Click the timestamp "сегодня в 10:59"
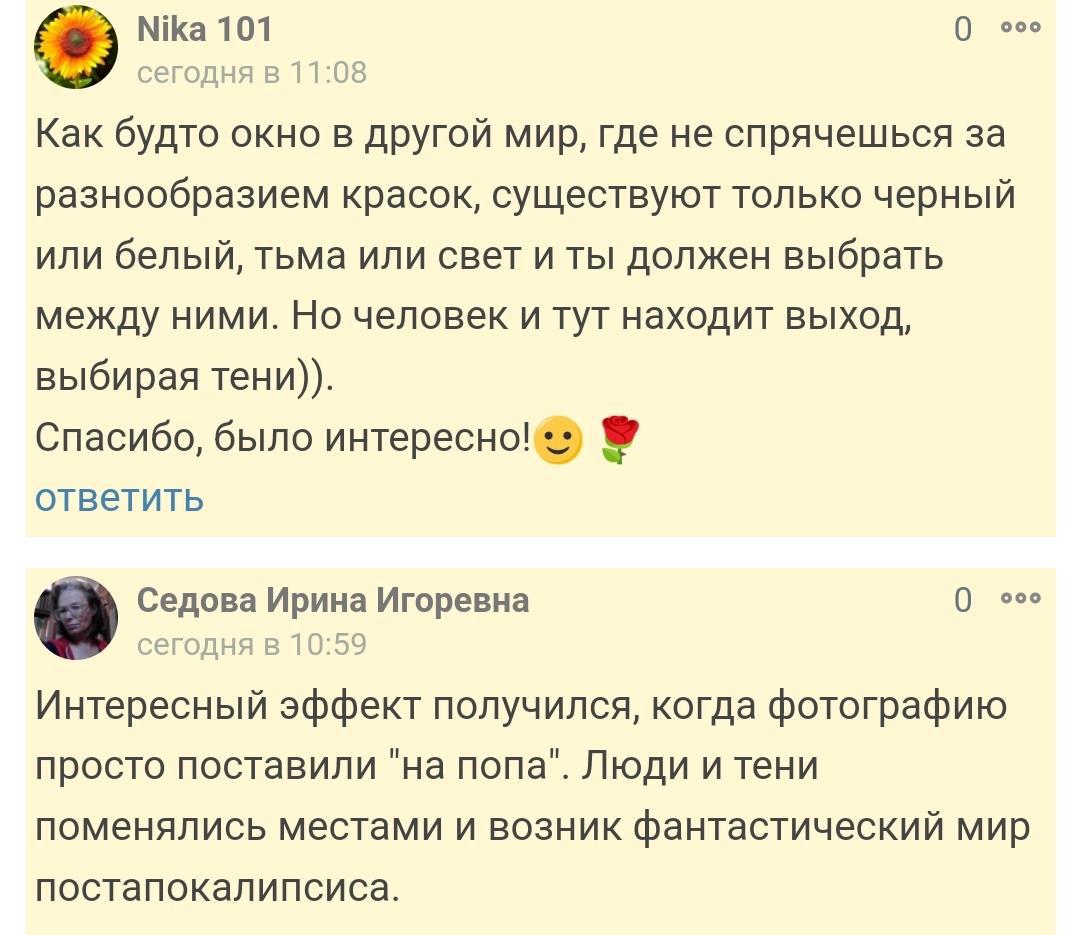Screen dimensions: 1080x935 click(251, 644)
